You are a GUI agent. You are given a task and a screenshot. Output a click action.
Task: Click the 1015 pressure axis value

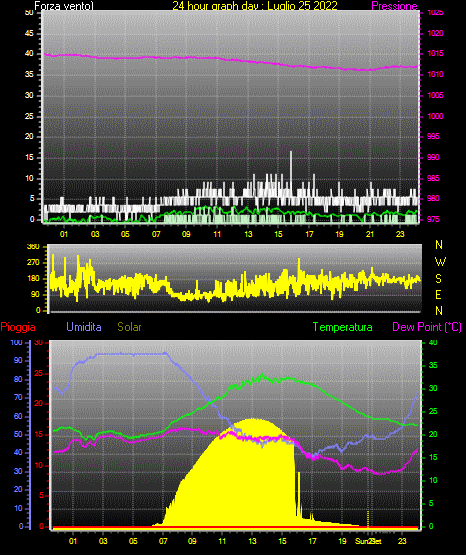(x=435, y=53)
